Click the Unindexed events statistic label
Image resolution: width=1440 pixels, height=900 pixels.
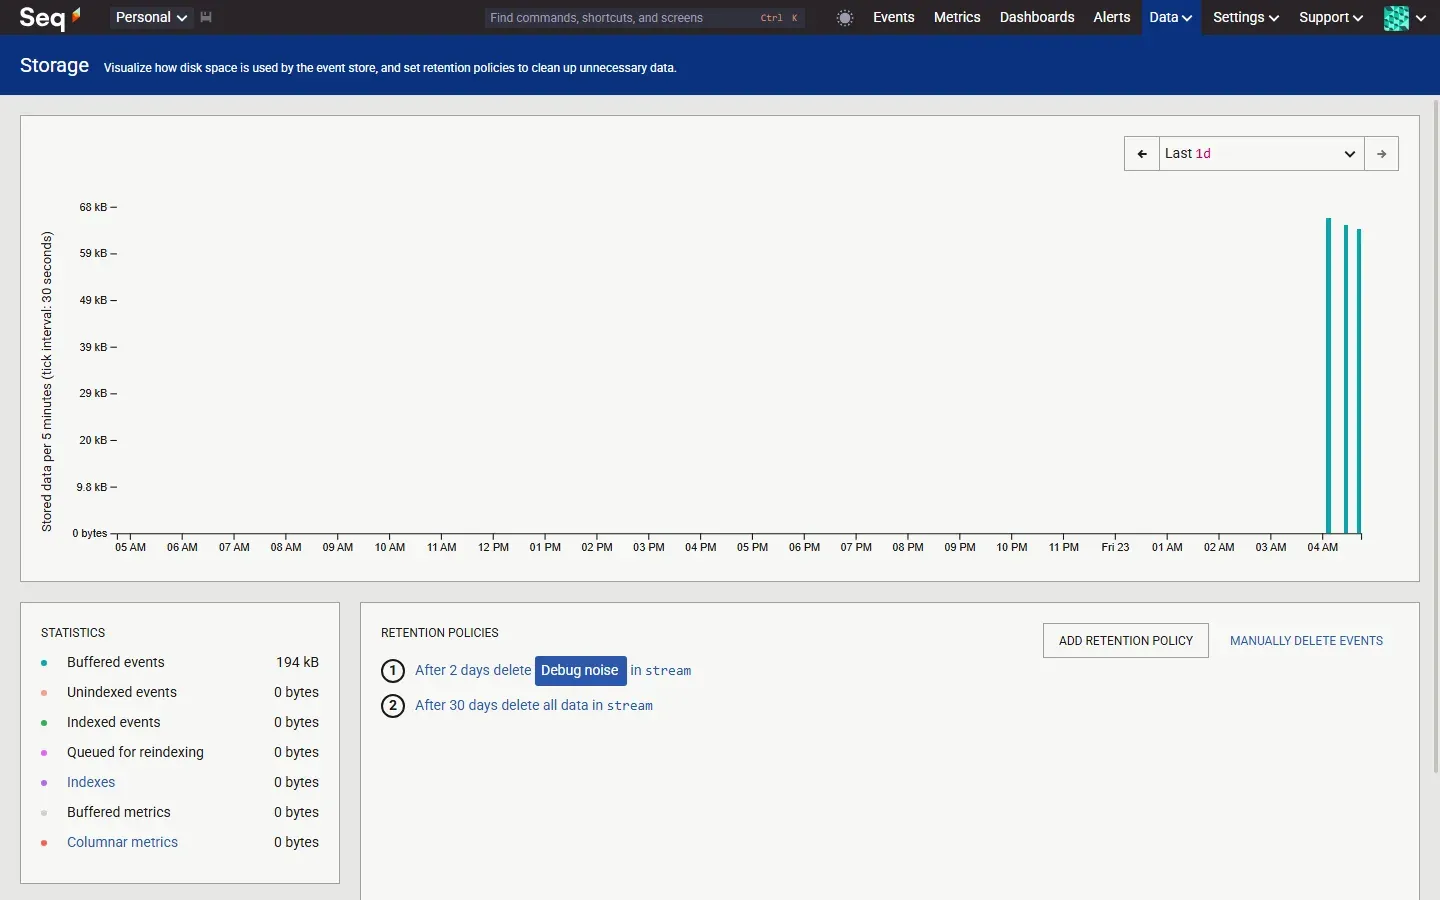coord(122,693)
